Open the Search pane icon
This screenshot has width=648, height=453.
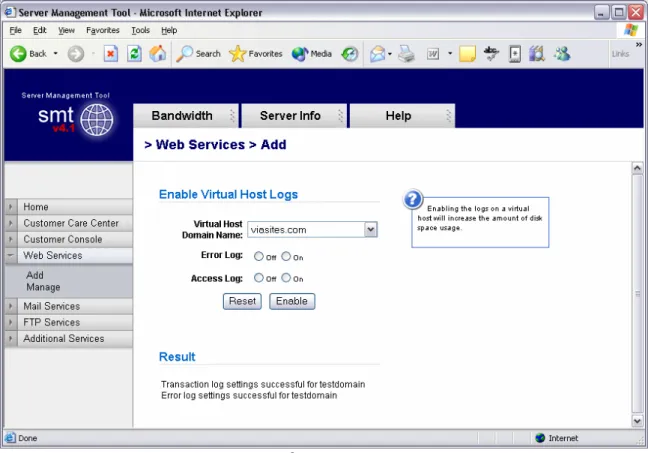184,54
